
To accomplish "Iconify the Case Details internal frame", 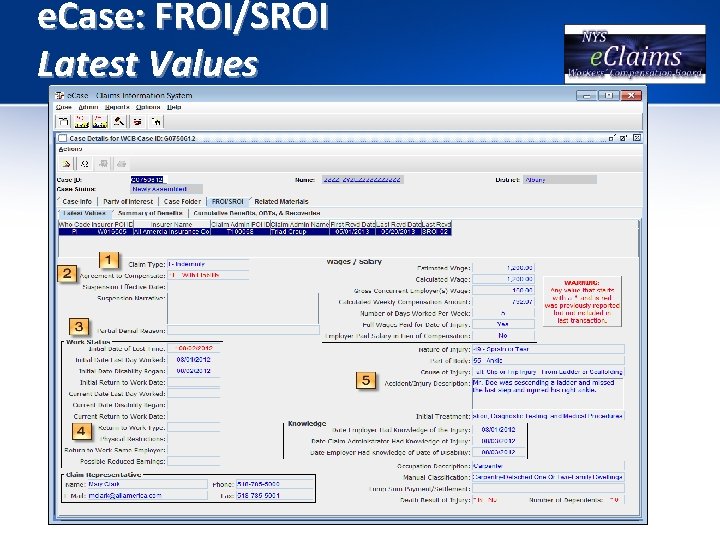I will (x=612, y=138).
